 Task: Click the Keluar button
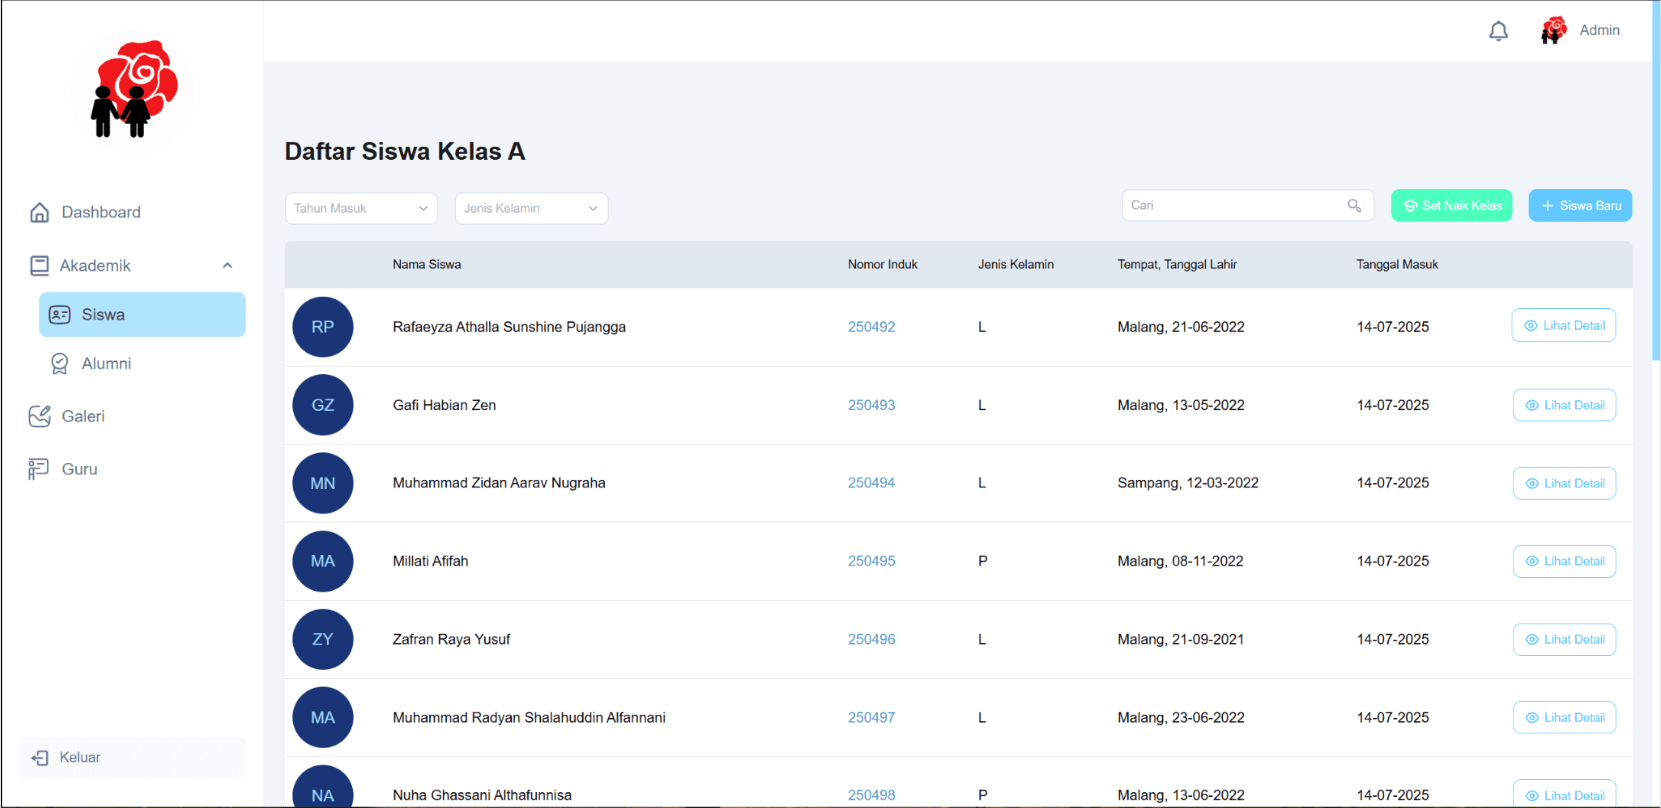pos(132,758)
